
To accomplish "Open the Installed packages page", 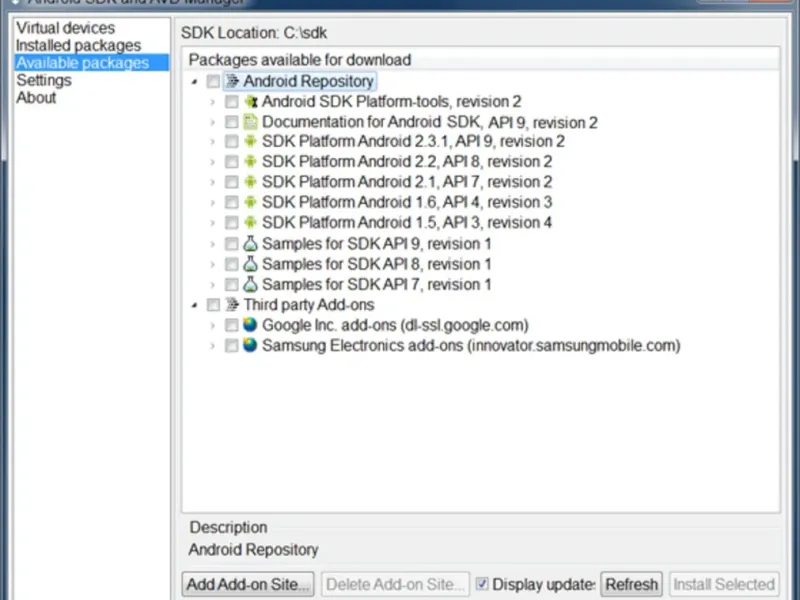I will point(78,45).
